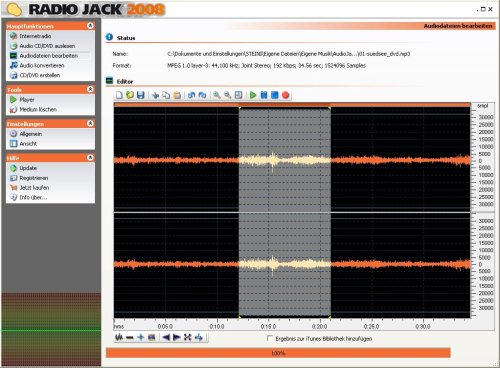The width and height of the screenshot is (500, 368).
Task: Paste audio from the clipboard
Action: [177, 95]
